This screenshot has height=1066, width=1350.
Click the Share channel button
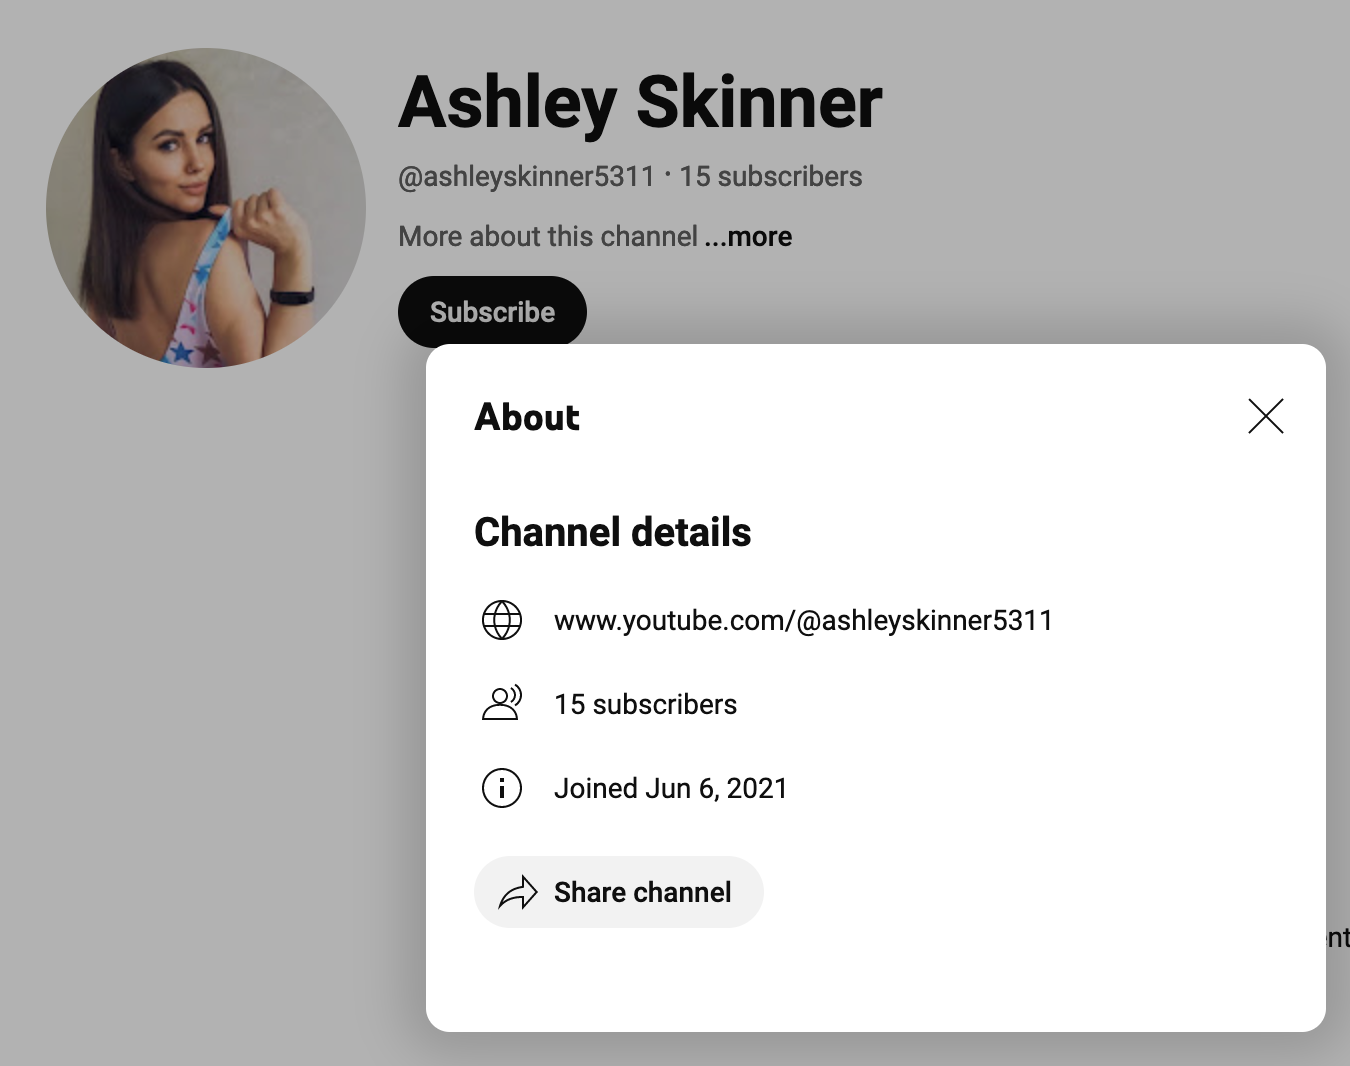pyautogui.click(x=619, y=892)
